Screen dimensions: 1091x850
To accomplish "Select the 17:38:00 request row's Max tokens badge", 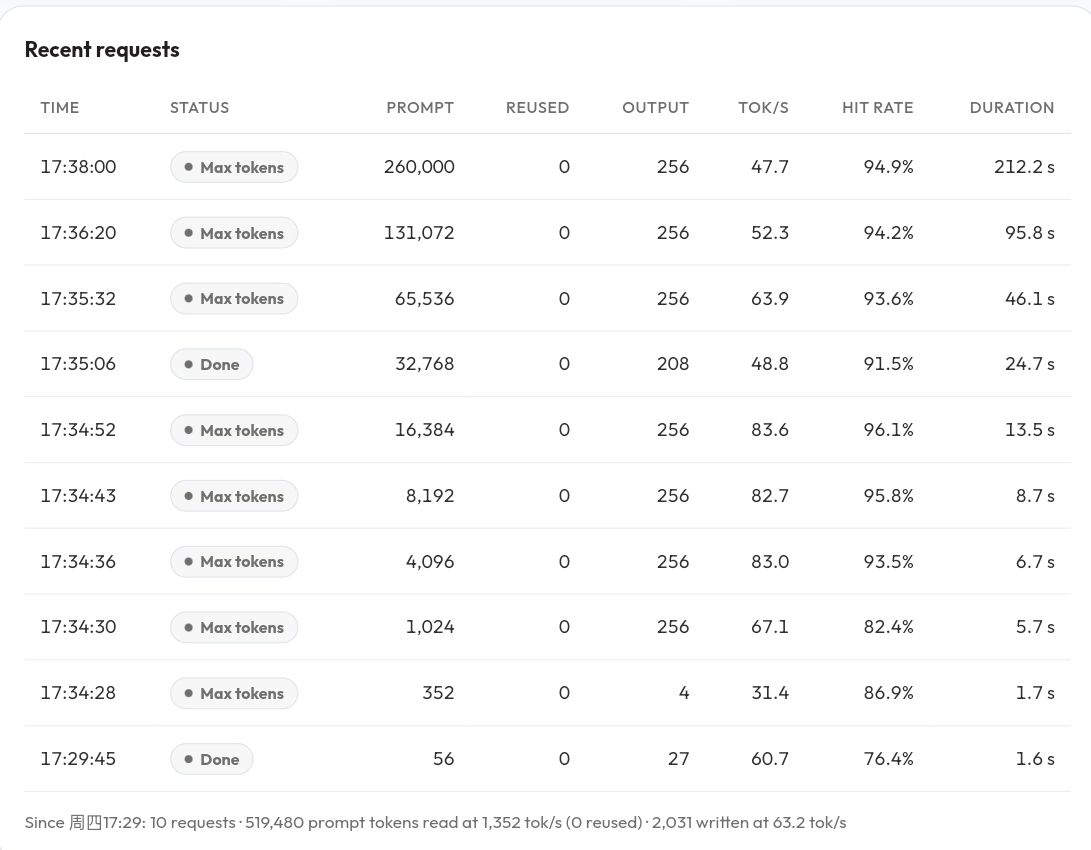I will [x=234, y=167].
